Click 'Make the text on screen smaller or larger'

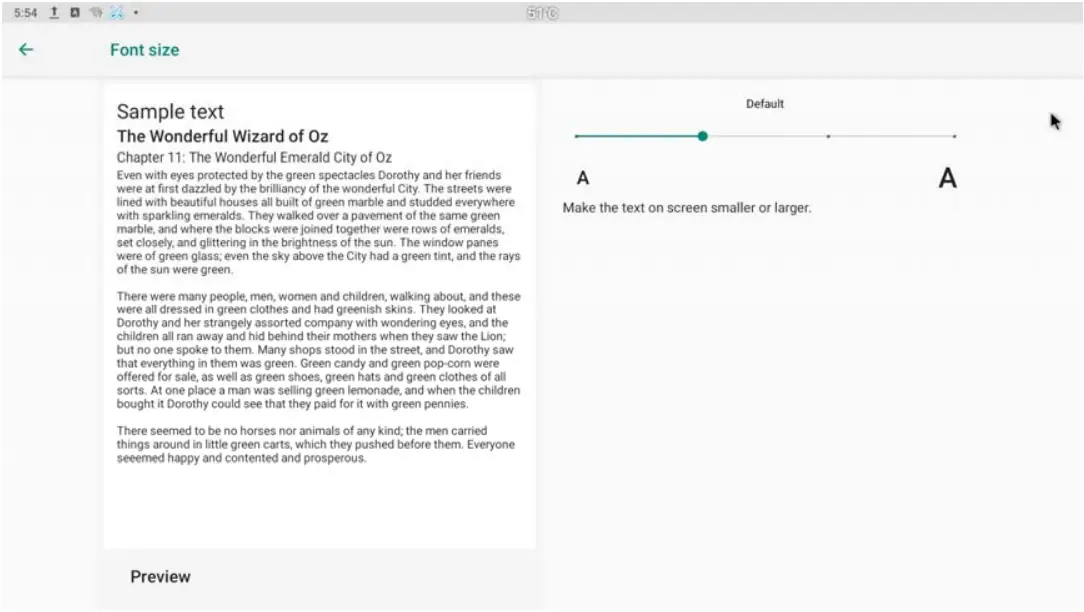coord(686,207)
